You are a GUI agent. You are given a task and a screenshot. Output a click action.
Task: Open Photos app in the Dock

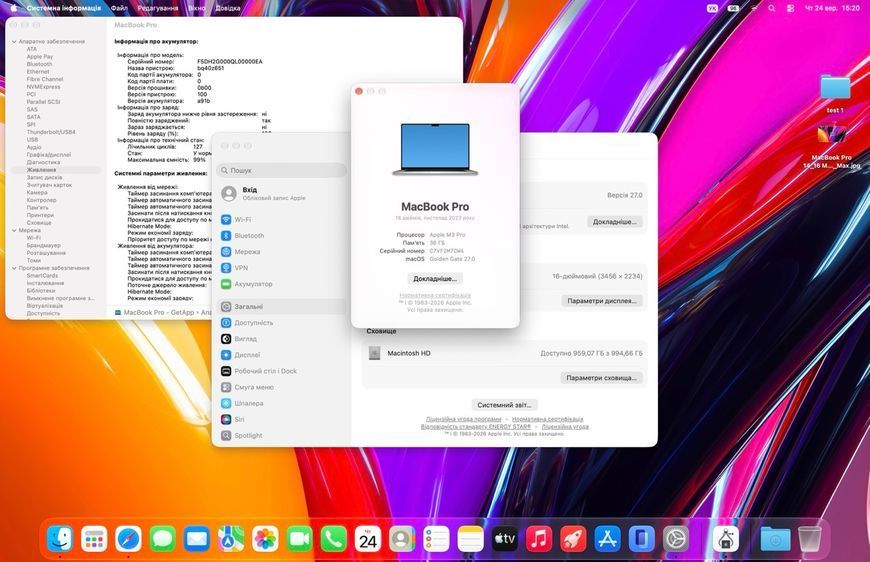tap(265, 539)
